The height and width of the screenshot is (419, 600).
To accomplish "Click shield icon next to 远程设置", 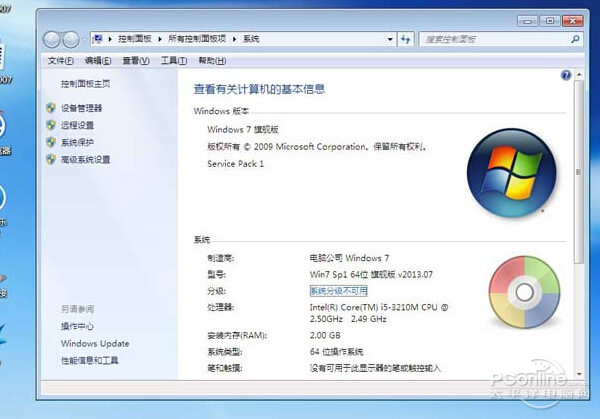I will [x=51, y=125].
